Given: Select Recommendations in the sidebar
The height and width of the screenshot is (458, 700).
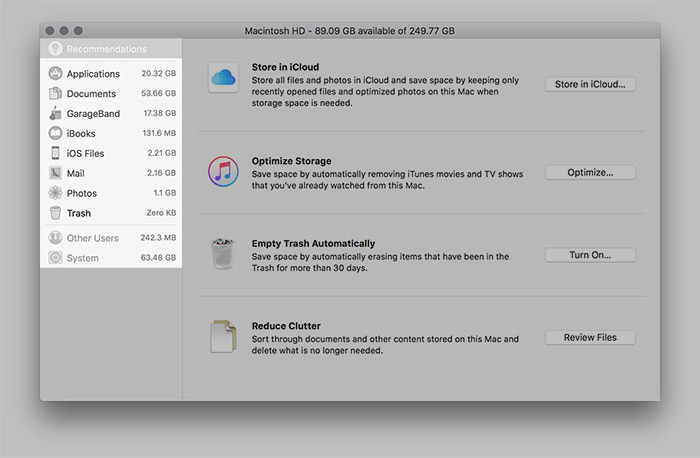Looking at the screenshot, I should pos(106,49).
